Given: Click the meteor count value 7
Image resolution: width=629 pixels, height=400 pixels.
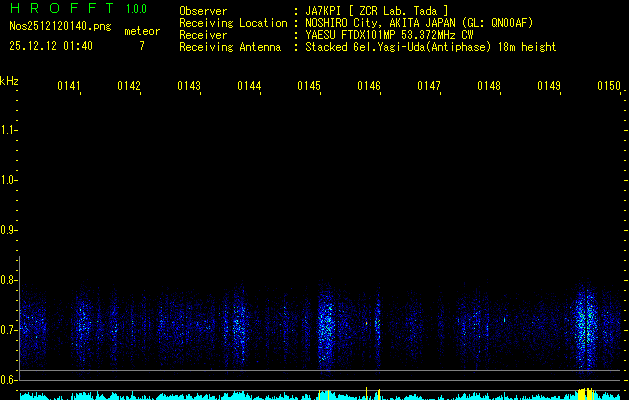Looking at the screenshot, I should point(141,46).
